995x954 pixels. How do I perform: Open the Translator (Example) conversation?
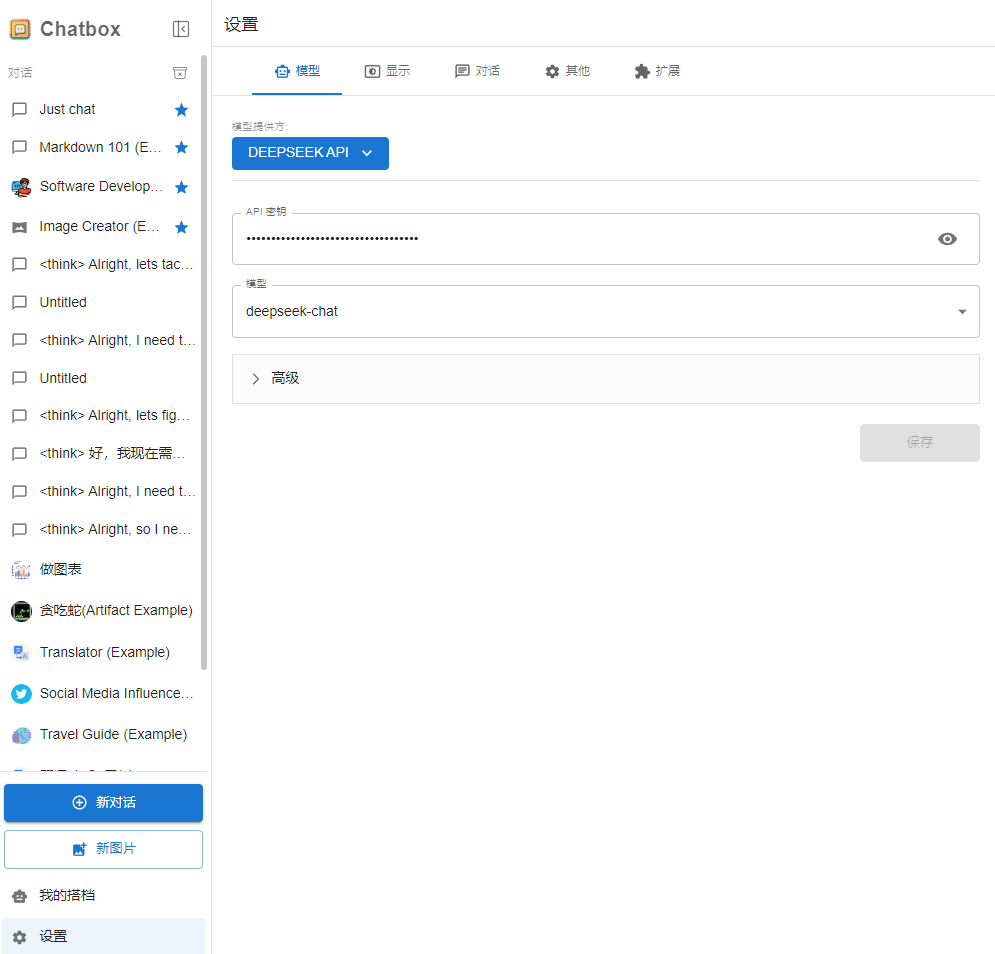[102, 653]
